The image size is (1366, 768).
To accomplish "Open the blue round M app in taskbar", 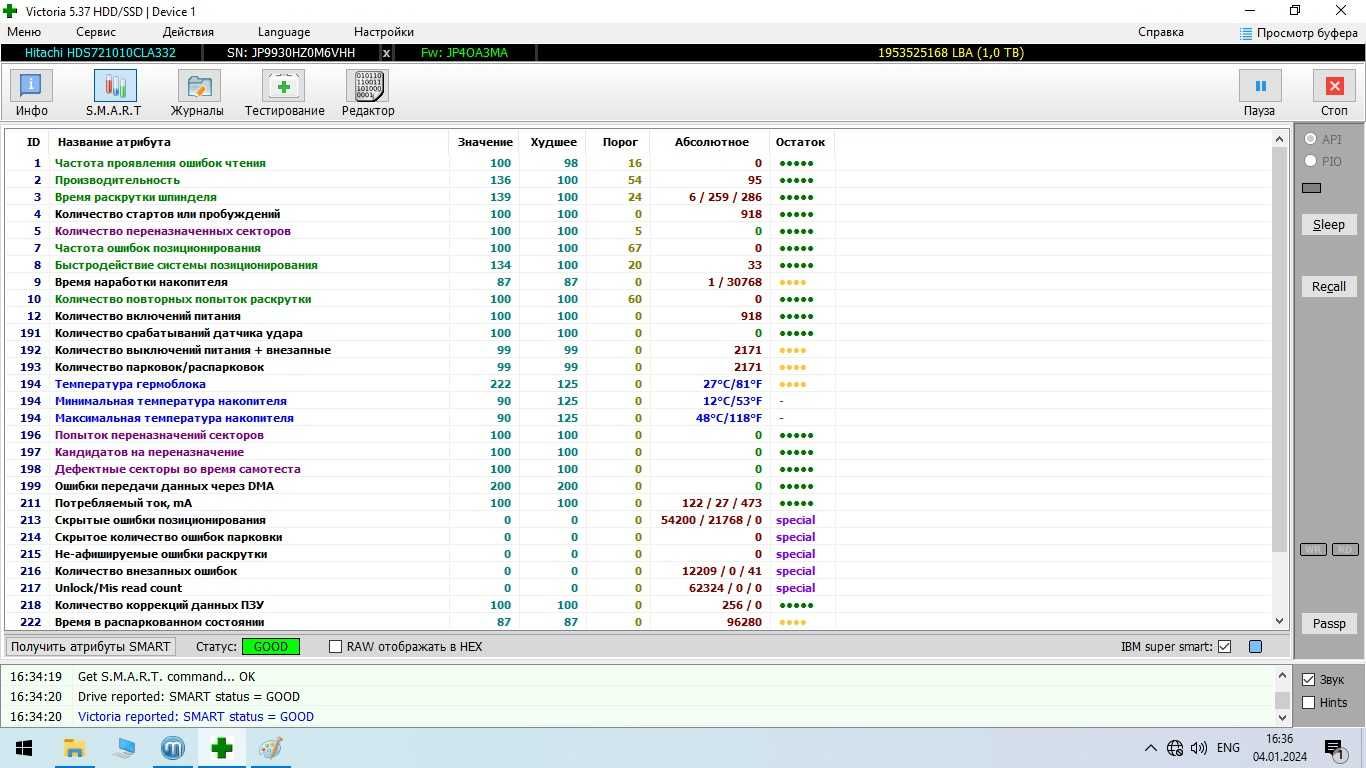I will (172, 747).
